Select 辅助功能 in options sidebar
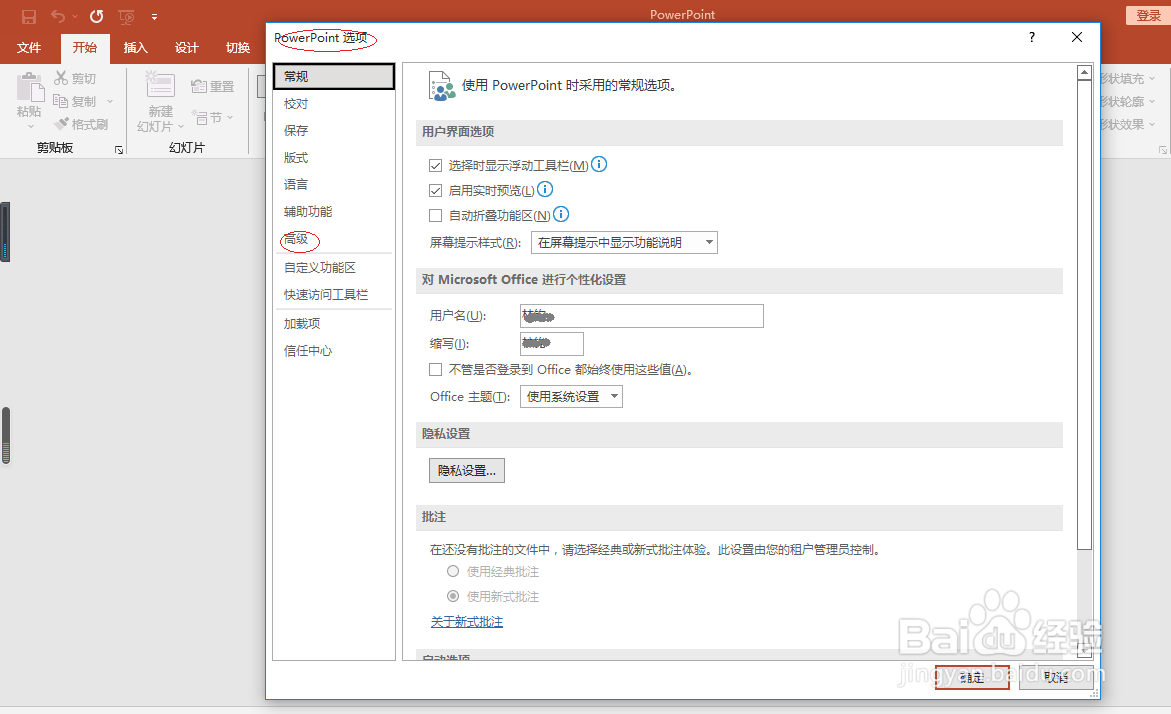 click(334, 212)
